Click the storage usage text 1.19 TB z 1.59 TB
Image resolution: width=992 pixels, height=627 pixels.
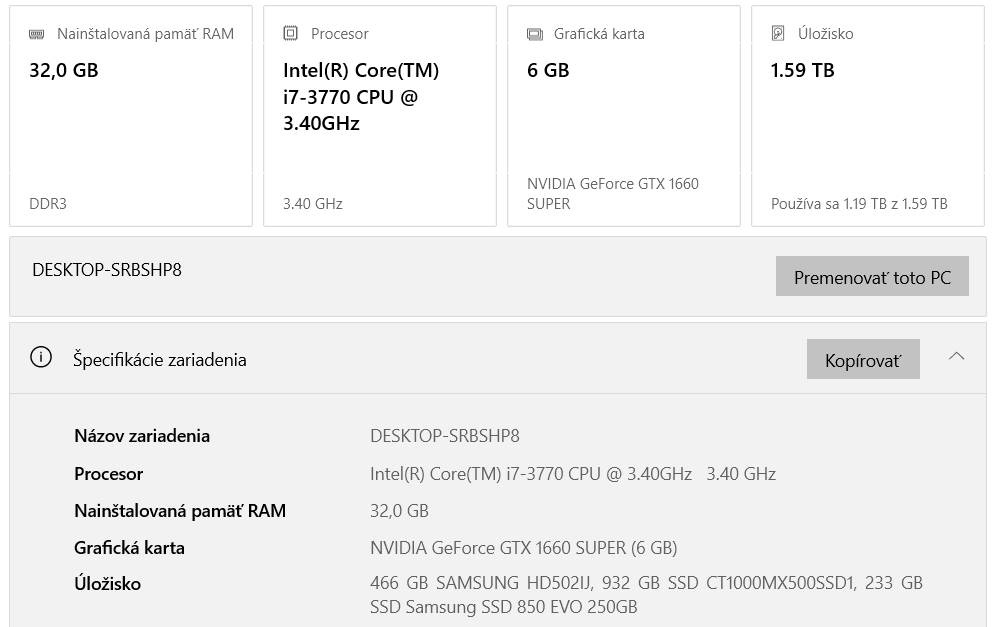click(x=859, y=204)
